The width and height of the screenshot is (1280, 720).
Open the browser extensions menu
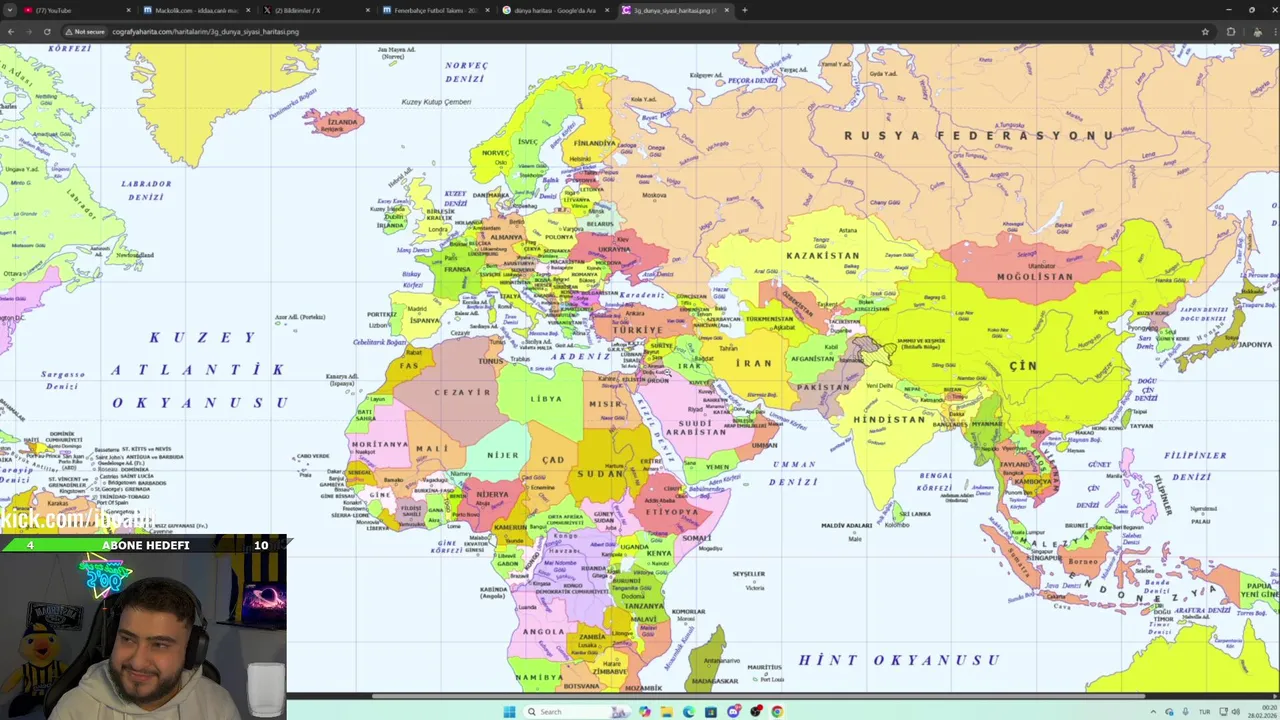[1231, 31]
